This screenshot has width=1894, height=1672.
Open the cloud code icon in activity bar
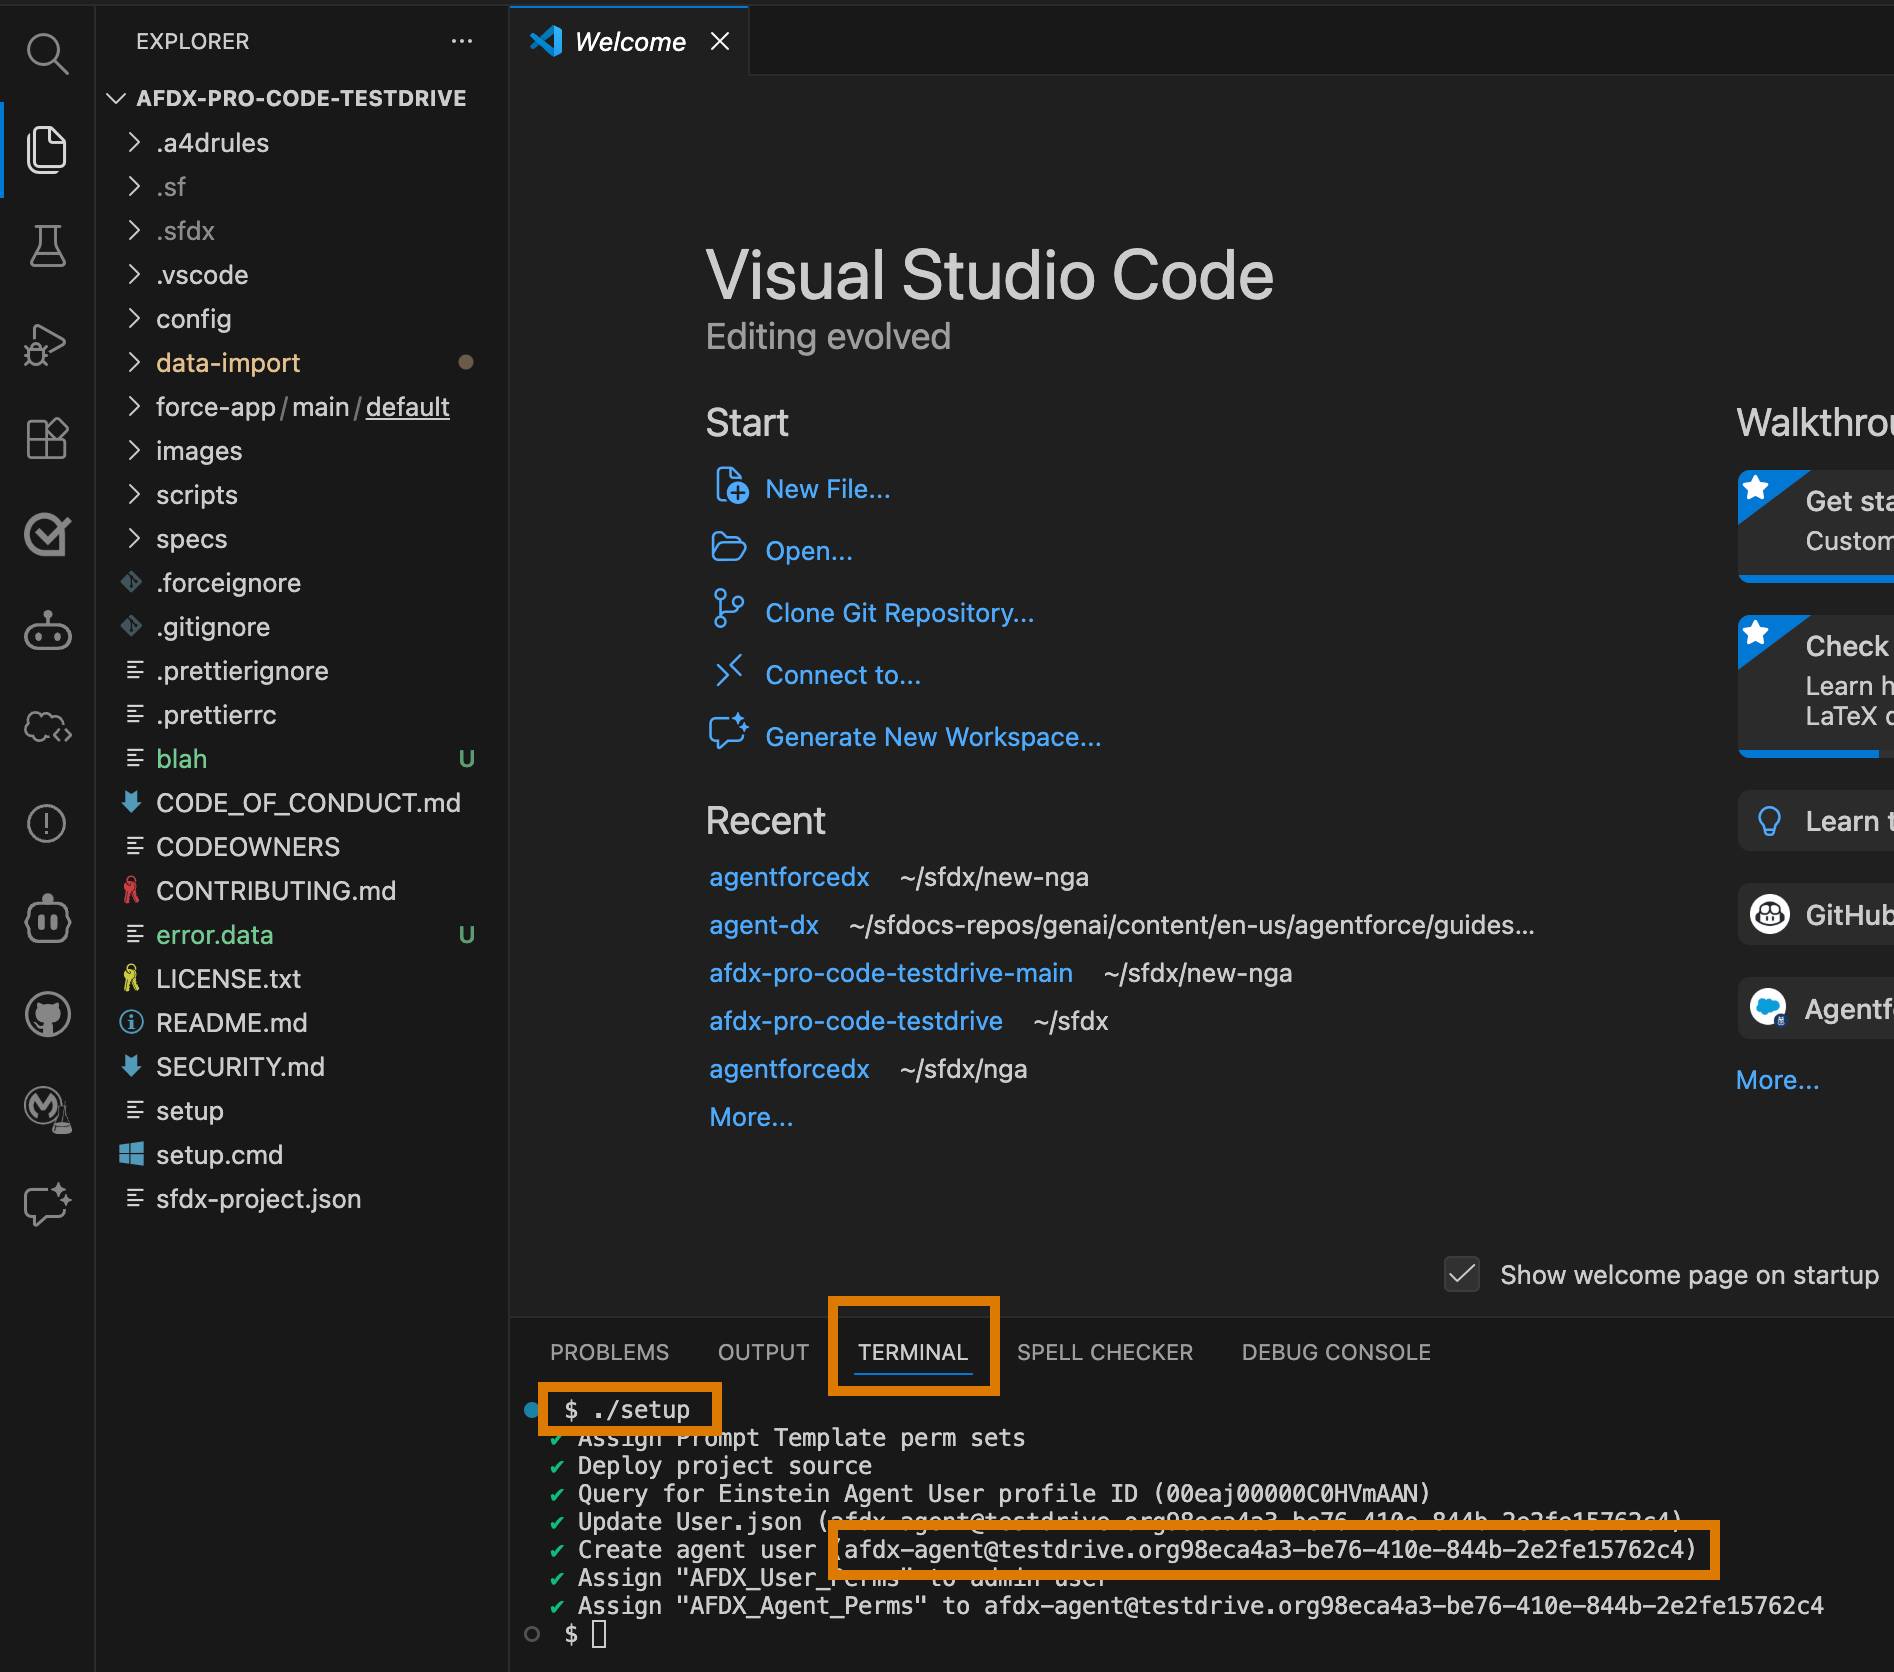coord(47,727)
